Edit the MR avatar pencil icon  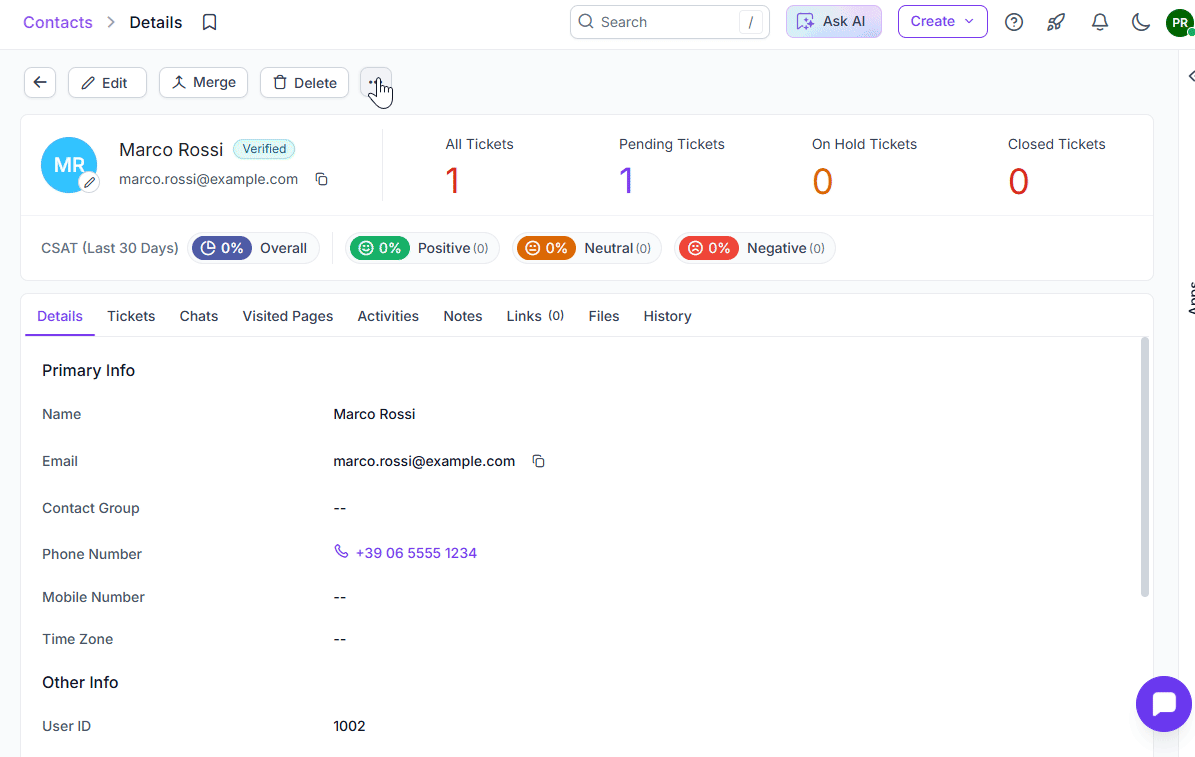point(90,182)
